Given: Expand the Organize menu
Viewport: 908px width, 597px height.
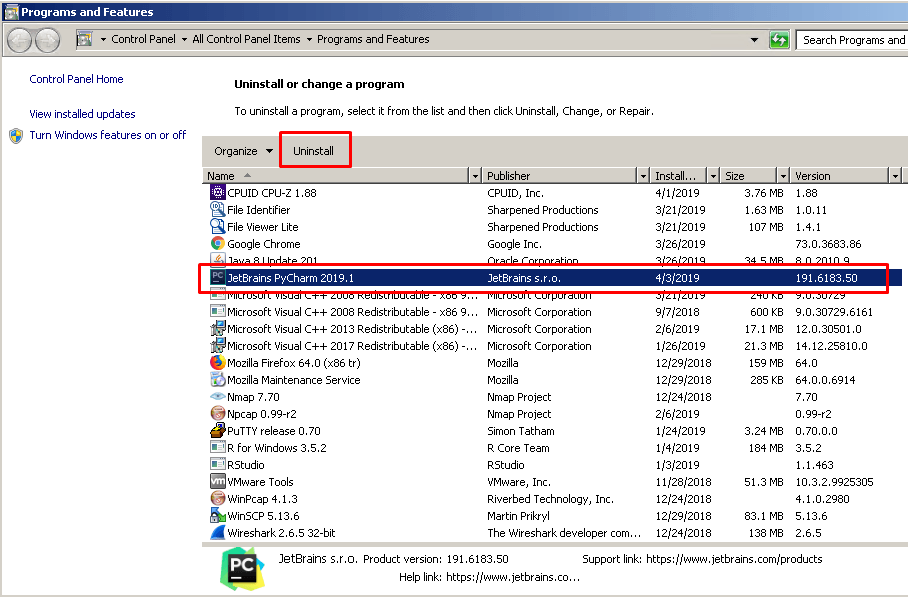Looking at the screenshot, I should 243,151.
